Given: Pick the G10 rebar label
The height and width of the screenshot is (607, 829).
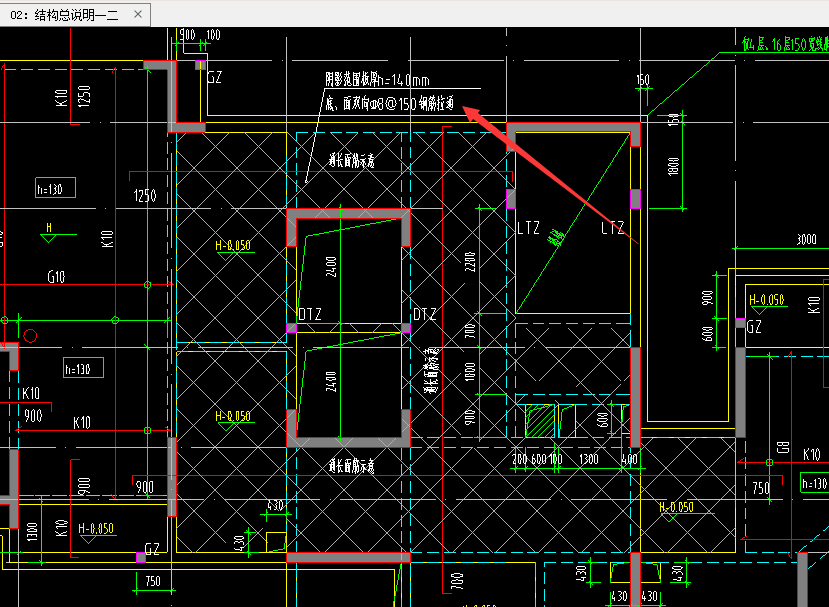Looking at the screenshot, I should (x=56, y=277).
